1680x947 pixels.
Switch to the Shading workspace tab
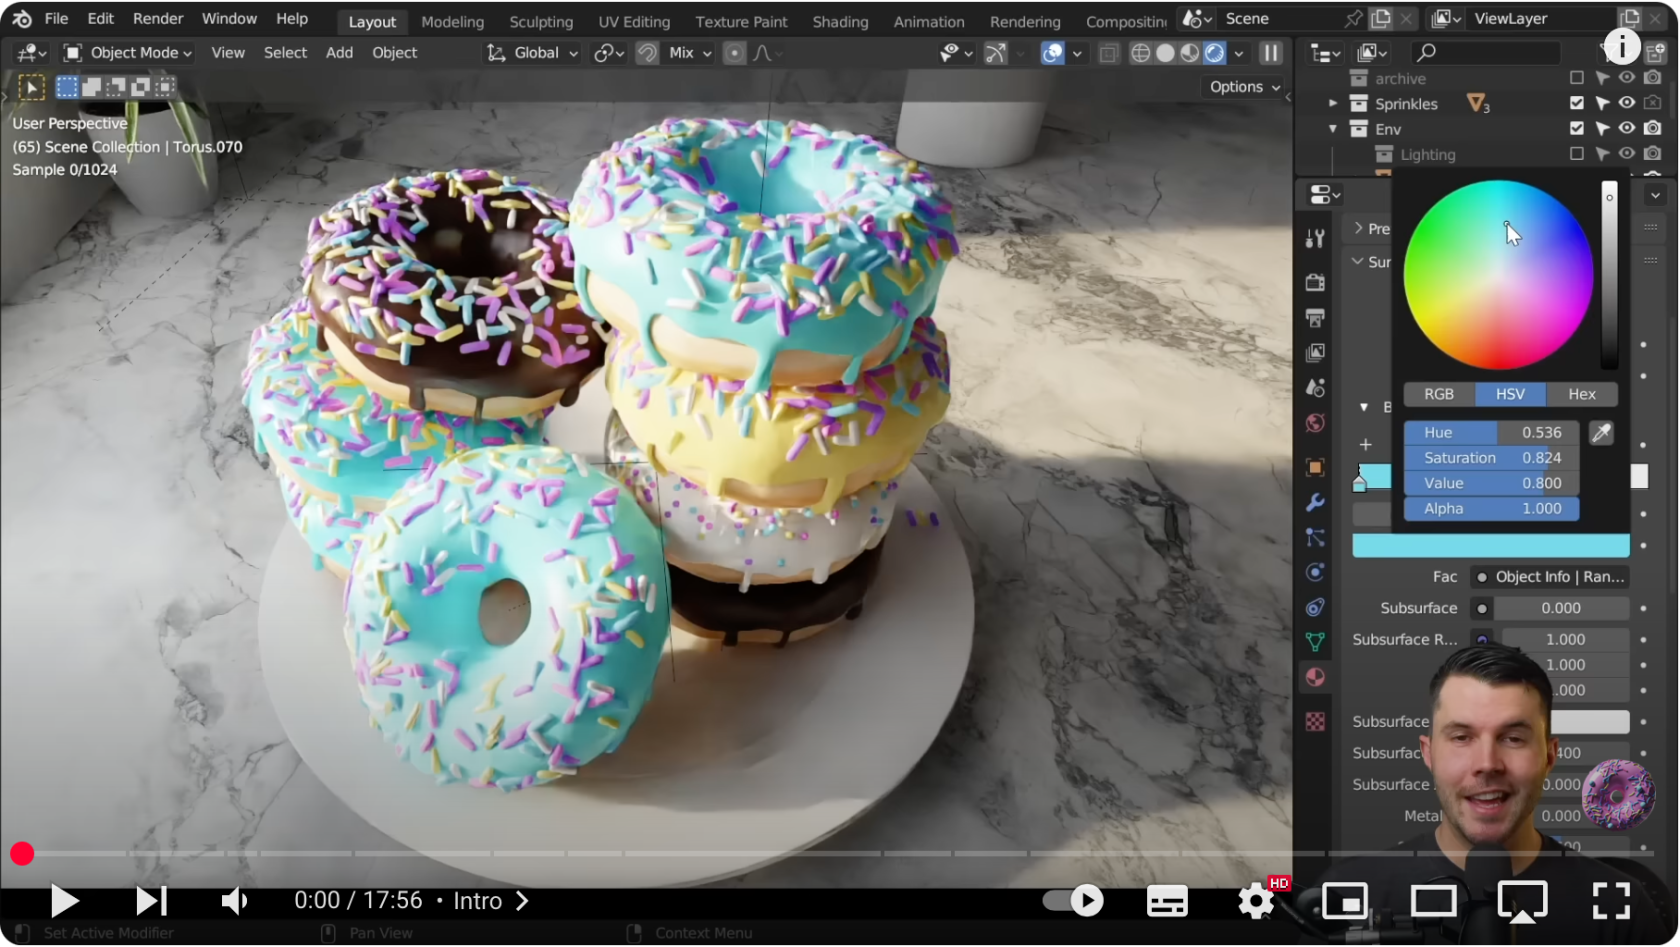[840, 22]
